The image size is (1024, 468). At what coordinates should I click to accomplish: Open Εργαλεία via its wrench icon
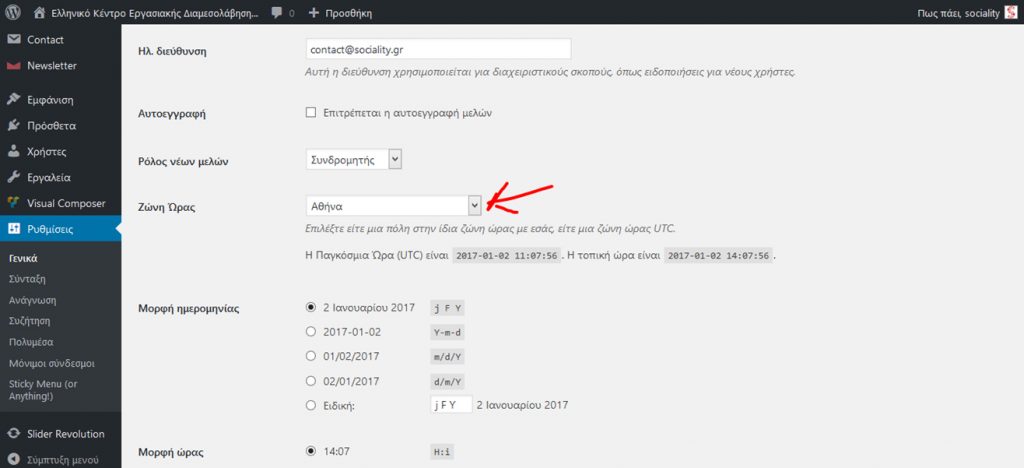[14, 178]
